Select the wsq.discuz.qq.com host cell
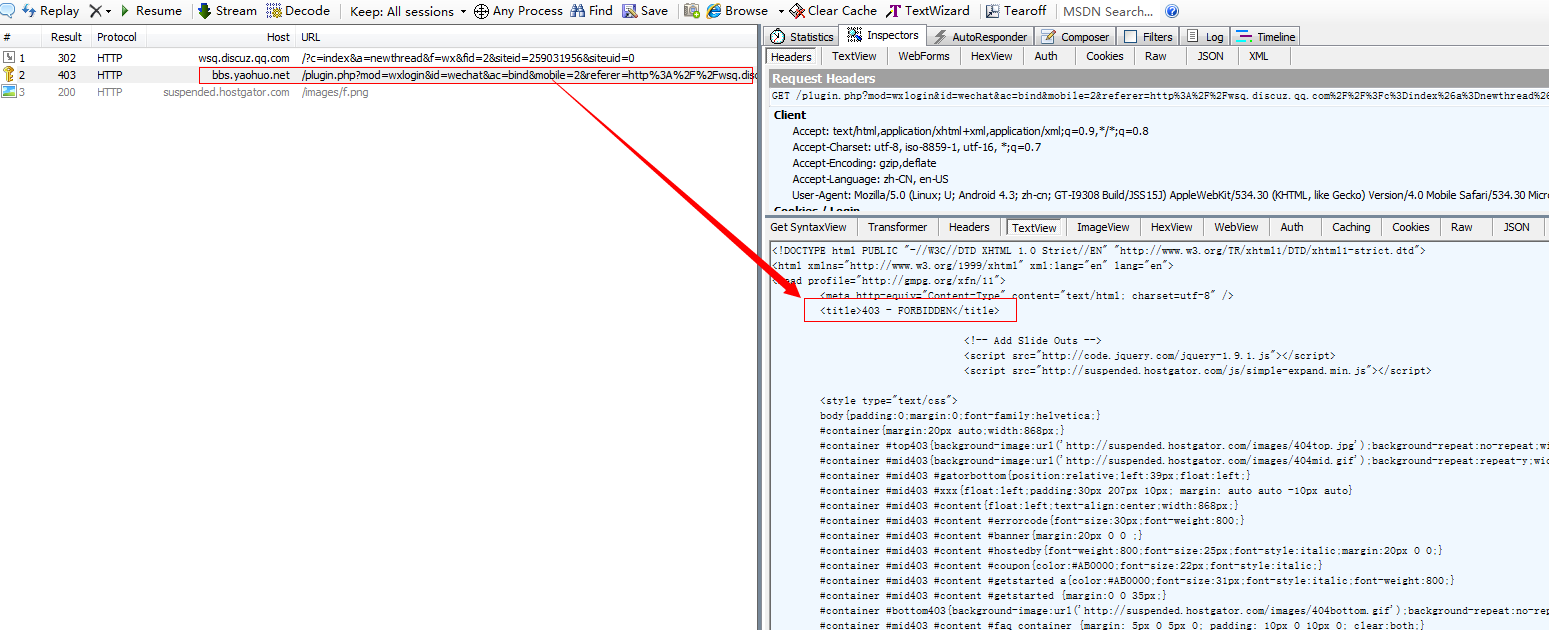Viewport: 1549px width, 630px height. [x=243, y=58]
